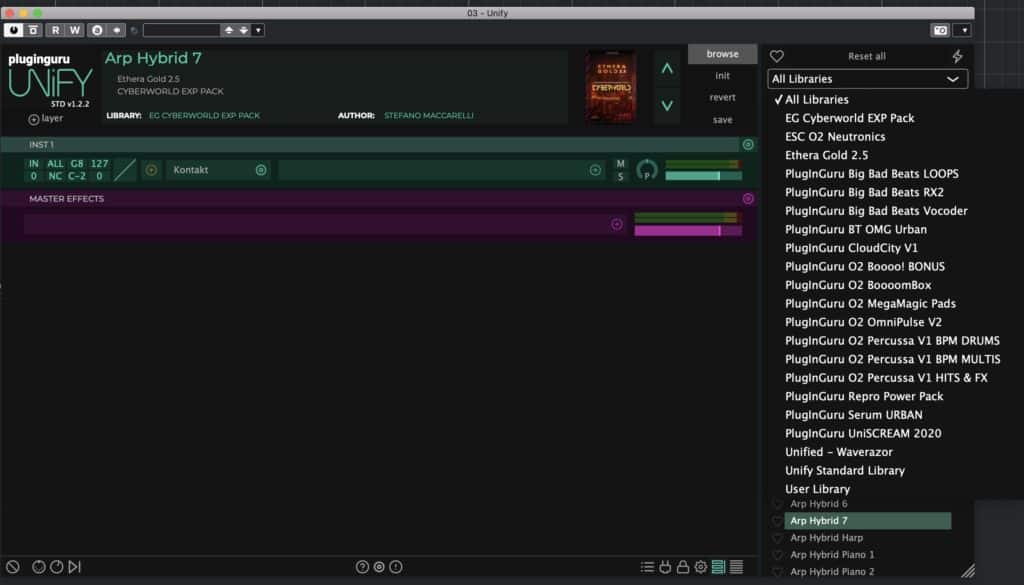The image size is (1024, 585).
Task: Click the W write automation button
Action: [x=74, y=30]
